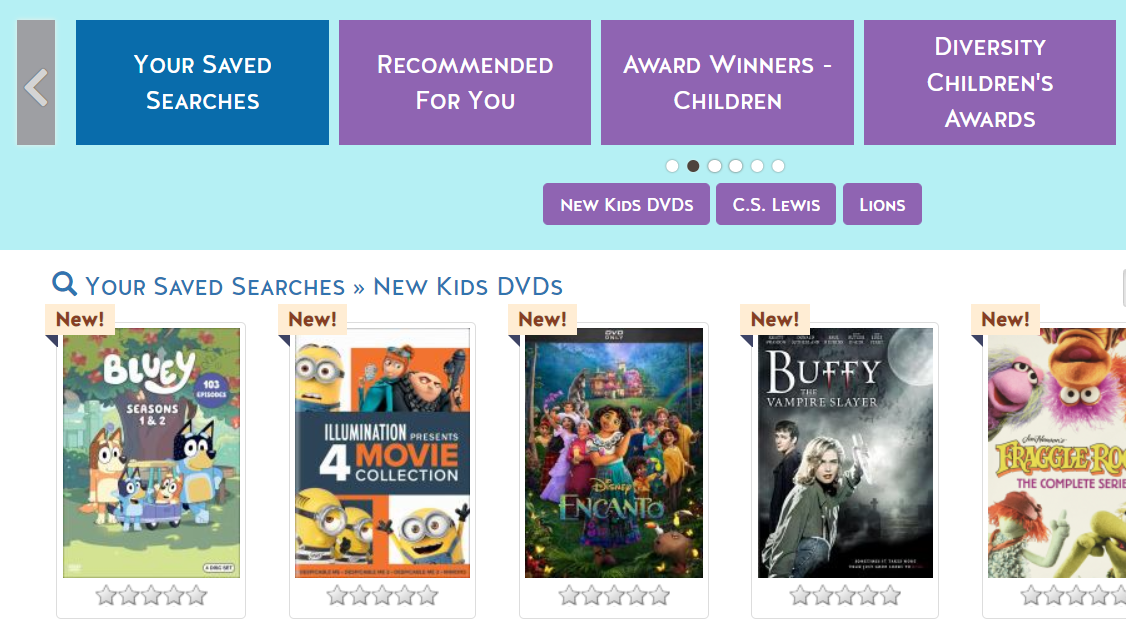This screenshot has width=1126, height=637.
Task: Open Your Saved Searches heading link
Action: (215, 287)
